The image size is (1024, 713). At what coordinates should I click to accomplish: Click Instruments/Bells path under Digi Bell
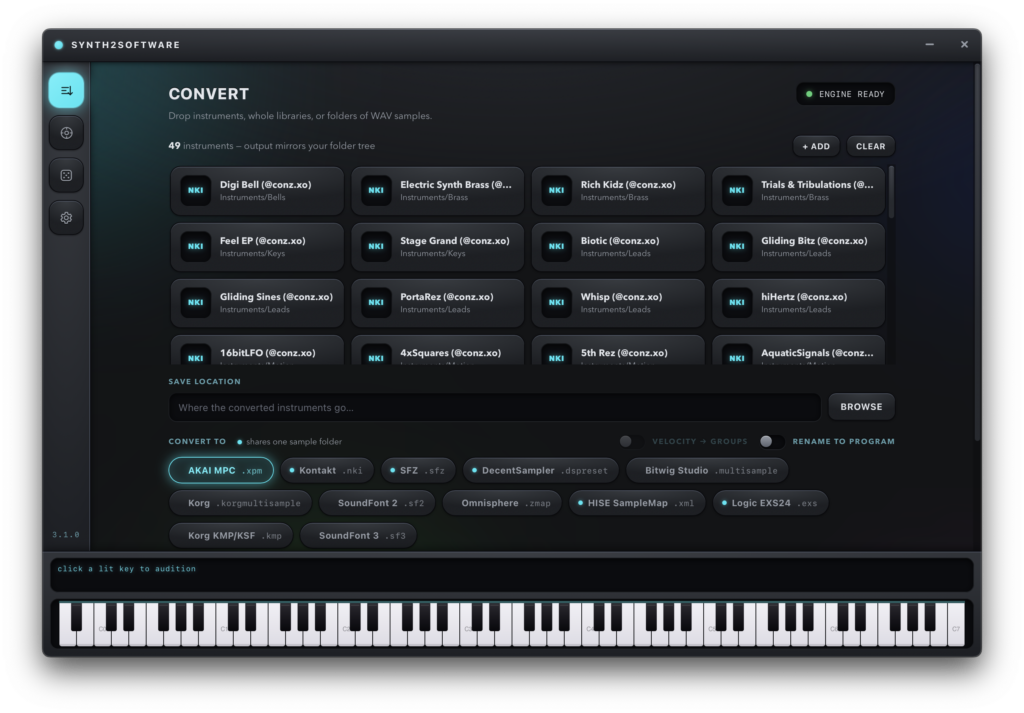(x=253, y=197)
